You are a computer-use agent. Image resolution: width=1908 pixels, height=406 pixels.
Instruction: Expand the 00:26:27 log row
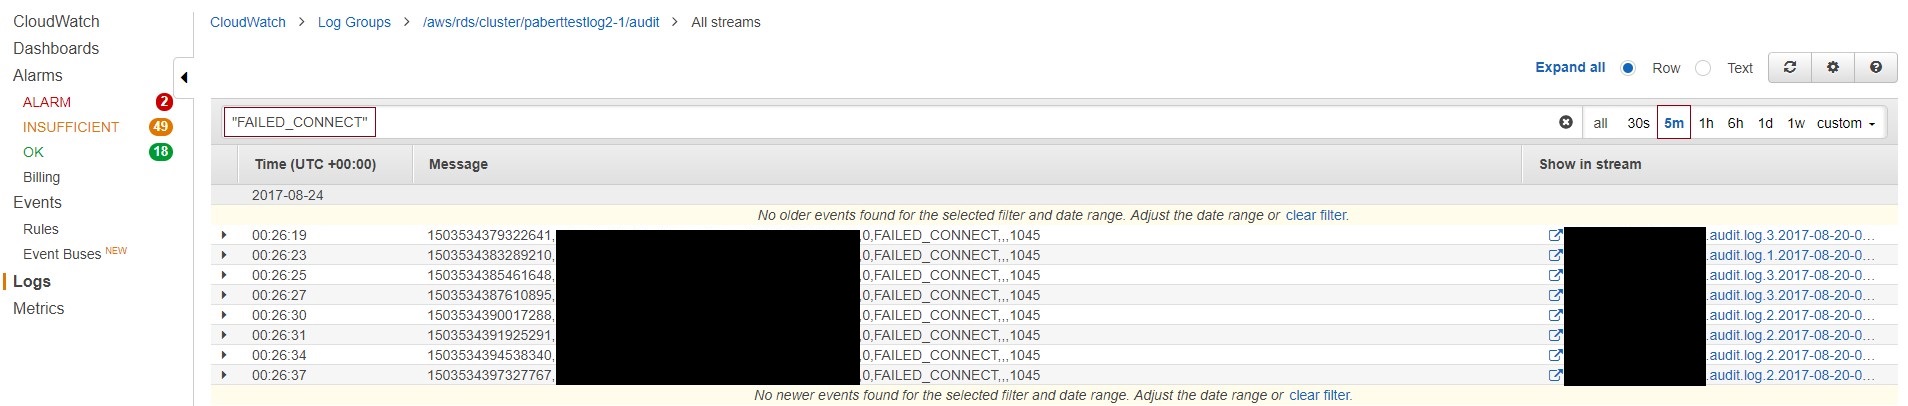[x=224, y=295]
